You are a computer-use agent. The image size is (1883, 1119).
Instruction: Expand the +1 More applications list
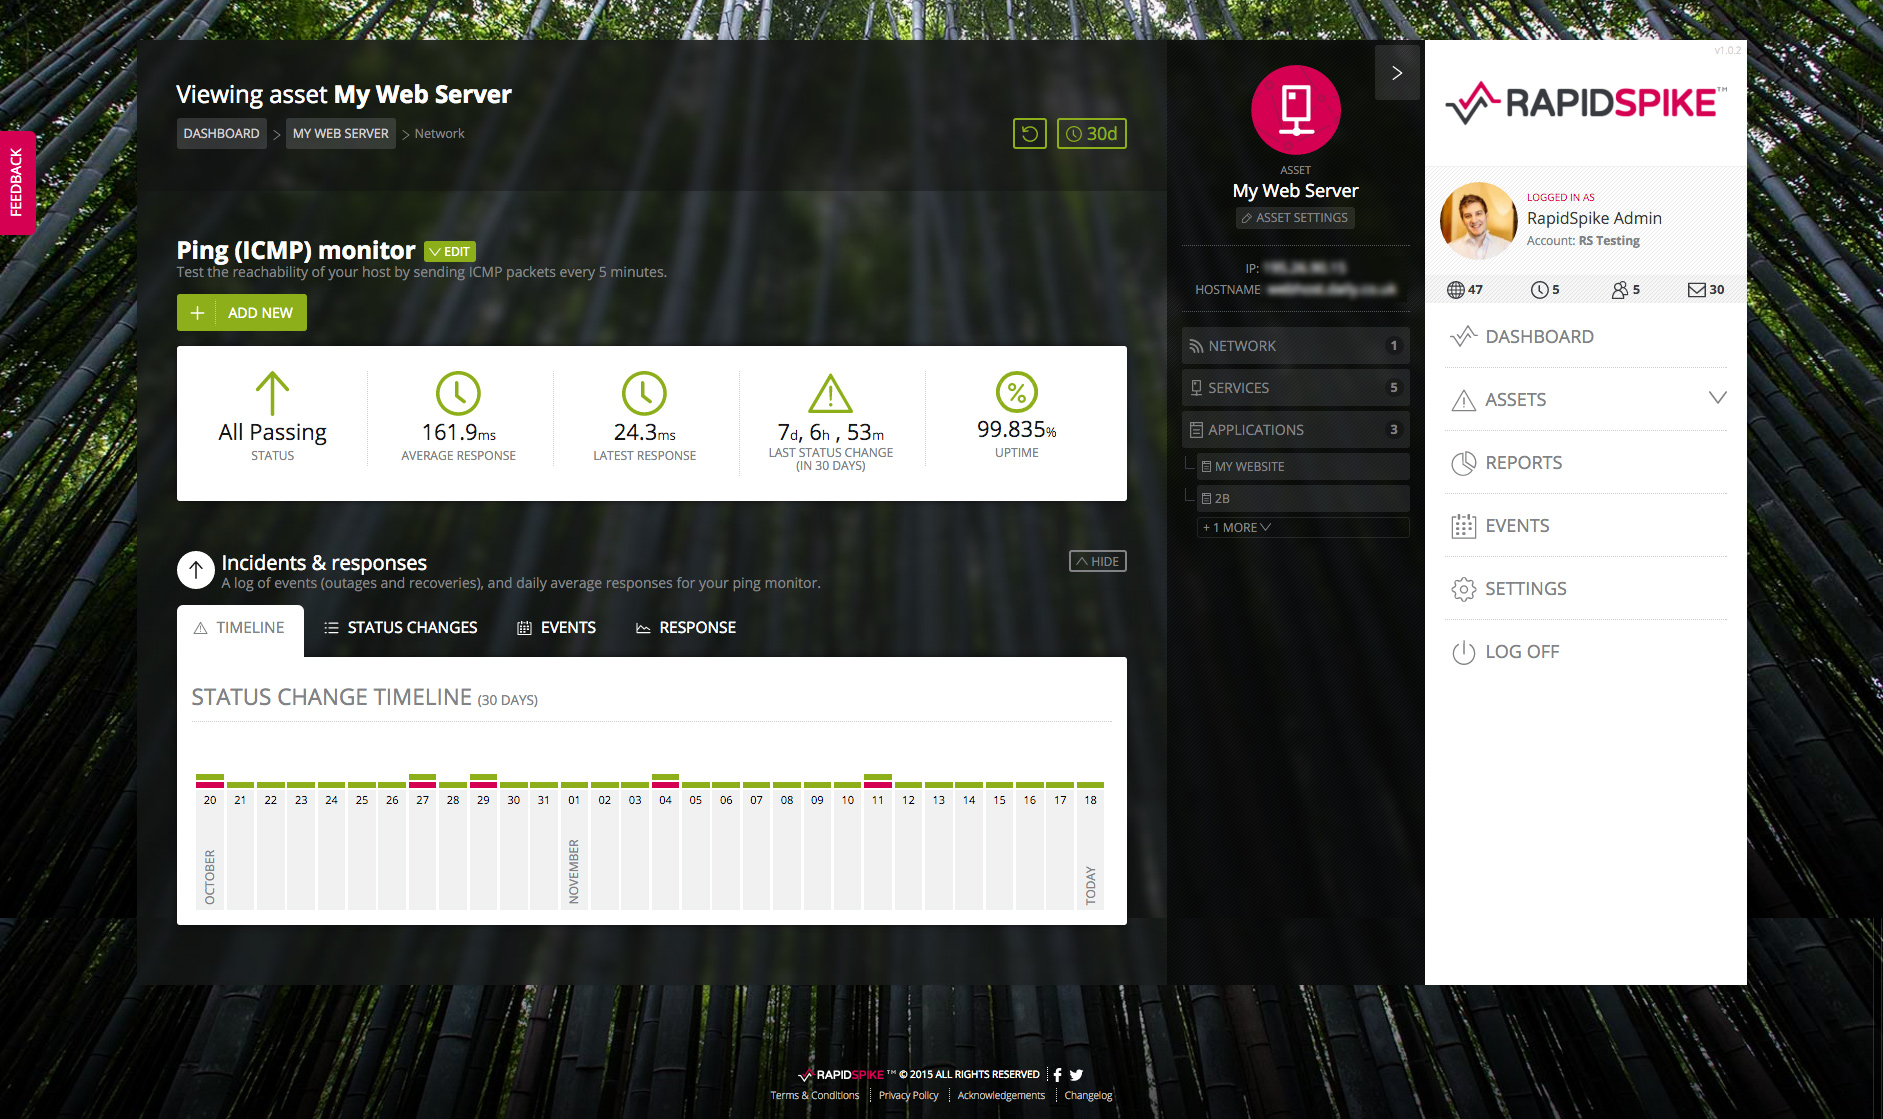tap(1303, 528)
